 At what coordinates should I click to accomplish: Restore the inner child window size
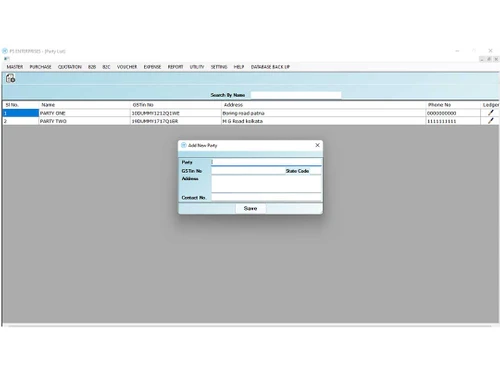489,59
